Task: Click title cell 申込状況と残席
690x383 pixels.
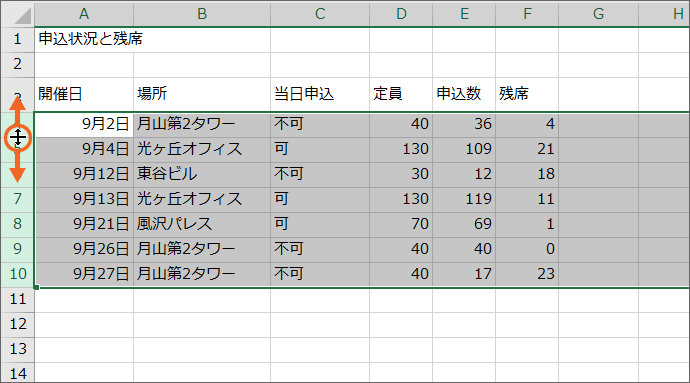Action: pos(84,40)
